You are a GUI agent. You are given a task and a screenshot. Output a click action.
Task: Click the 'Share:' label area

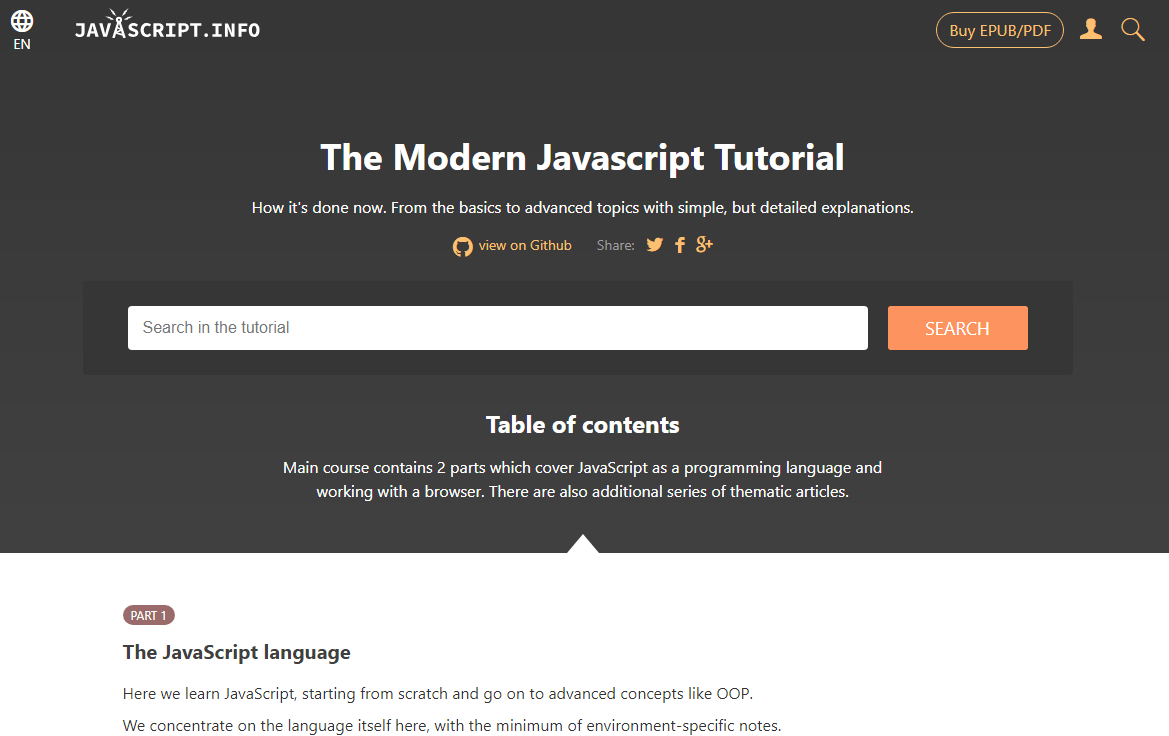[615, 244]
